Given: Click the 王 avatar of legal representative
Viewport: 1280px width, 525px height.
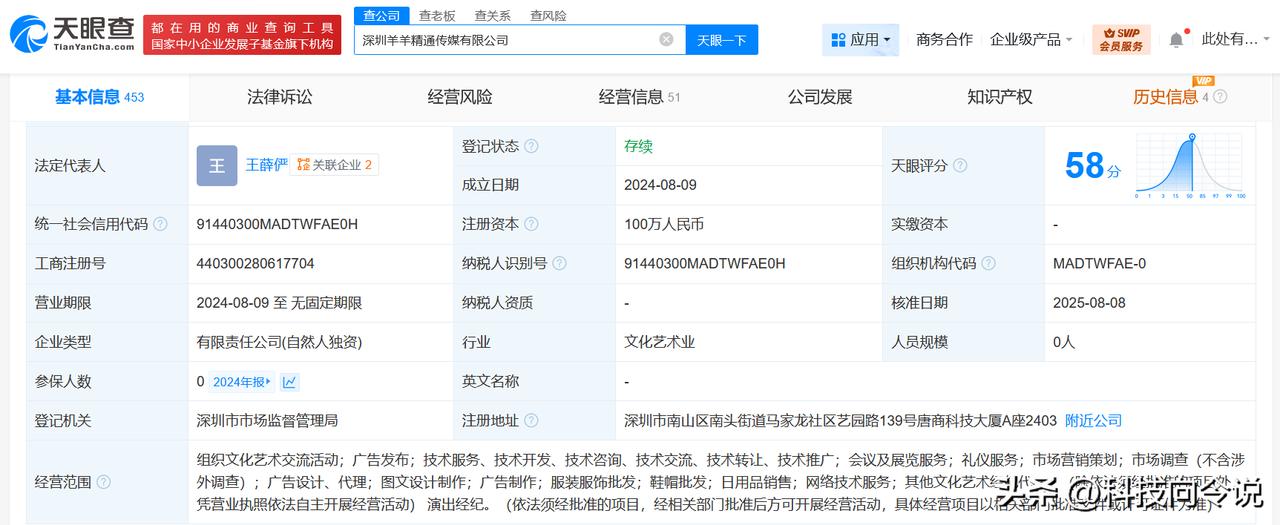Looking at the screenshot, I should click(217, 166).
